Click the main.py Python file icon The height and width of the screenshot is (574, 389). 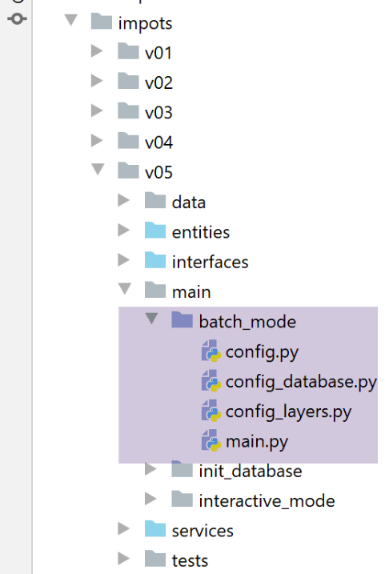pos(211,440)
